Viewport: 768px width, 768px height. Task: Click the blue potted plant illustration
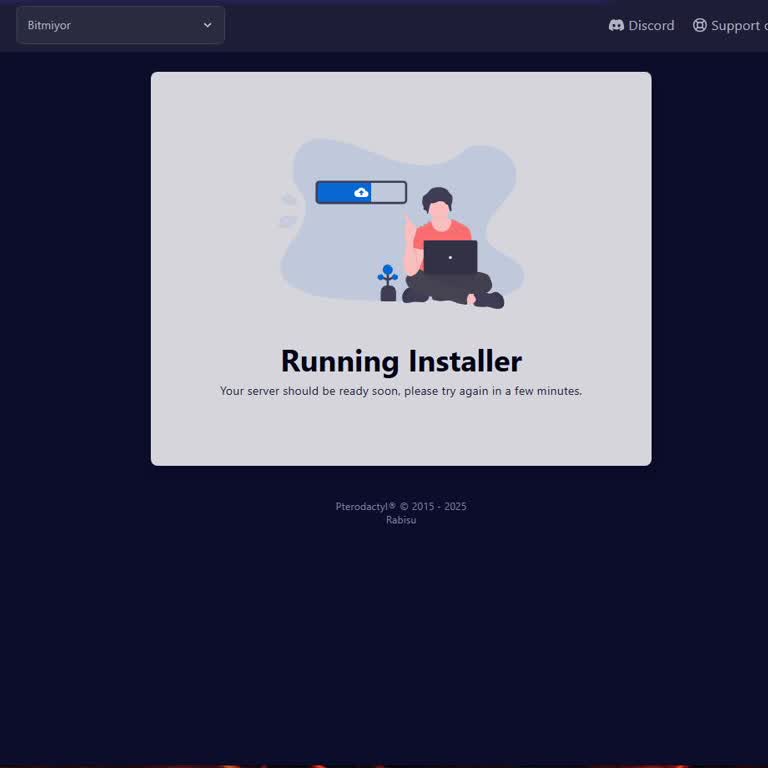(x=388, y=283)
